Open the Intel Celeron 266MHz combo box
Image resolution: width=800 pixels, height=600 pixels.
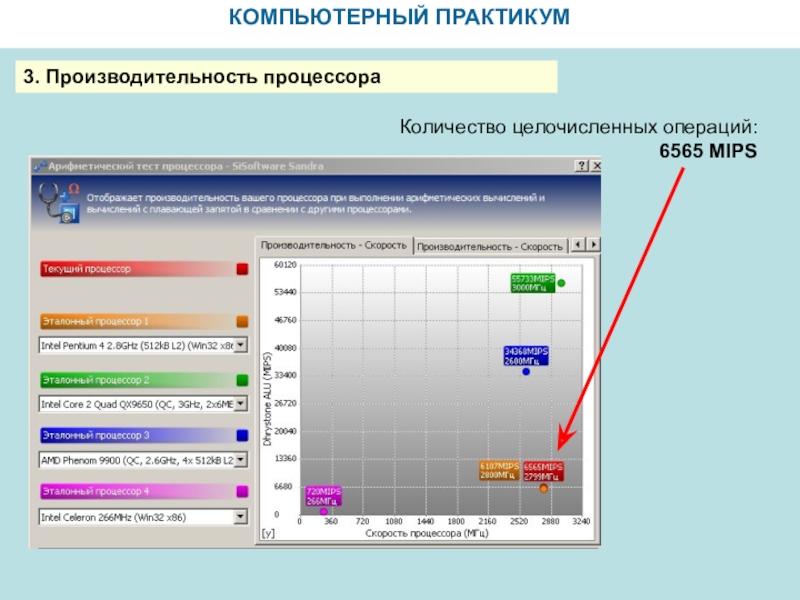point(143,517)
